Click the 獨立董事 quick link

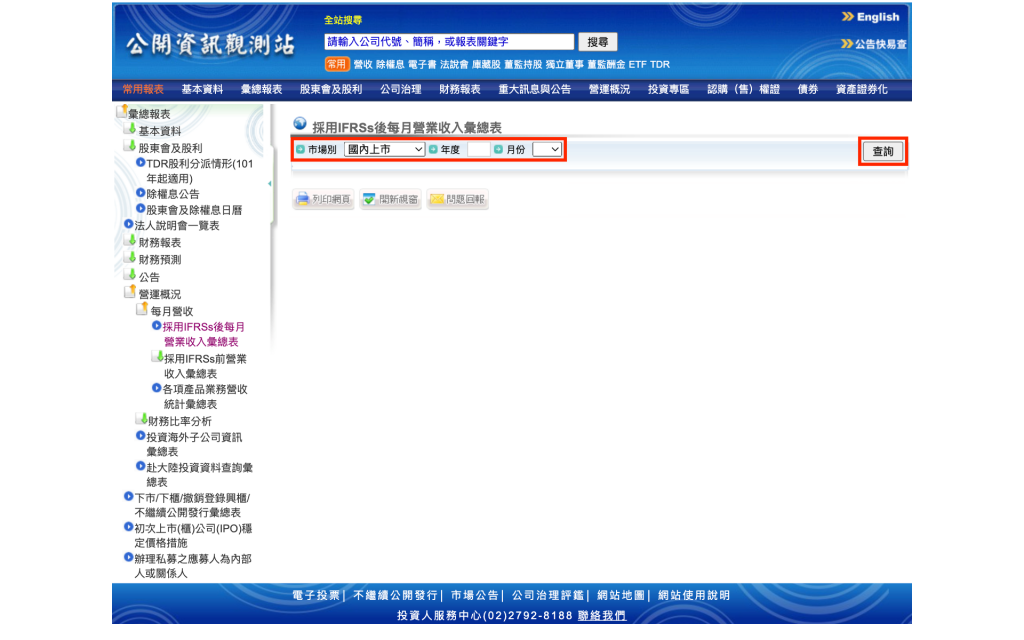coord(565,65)
